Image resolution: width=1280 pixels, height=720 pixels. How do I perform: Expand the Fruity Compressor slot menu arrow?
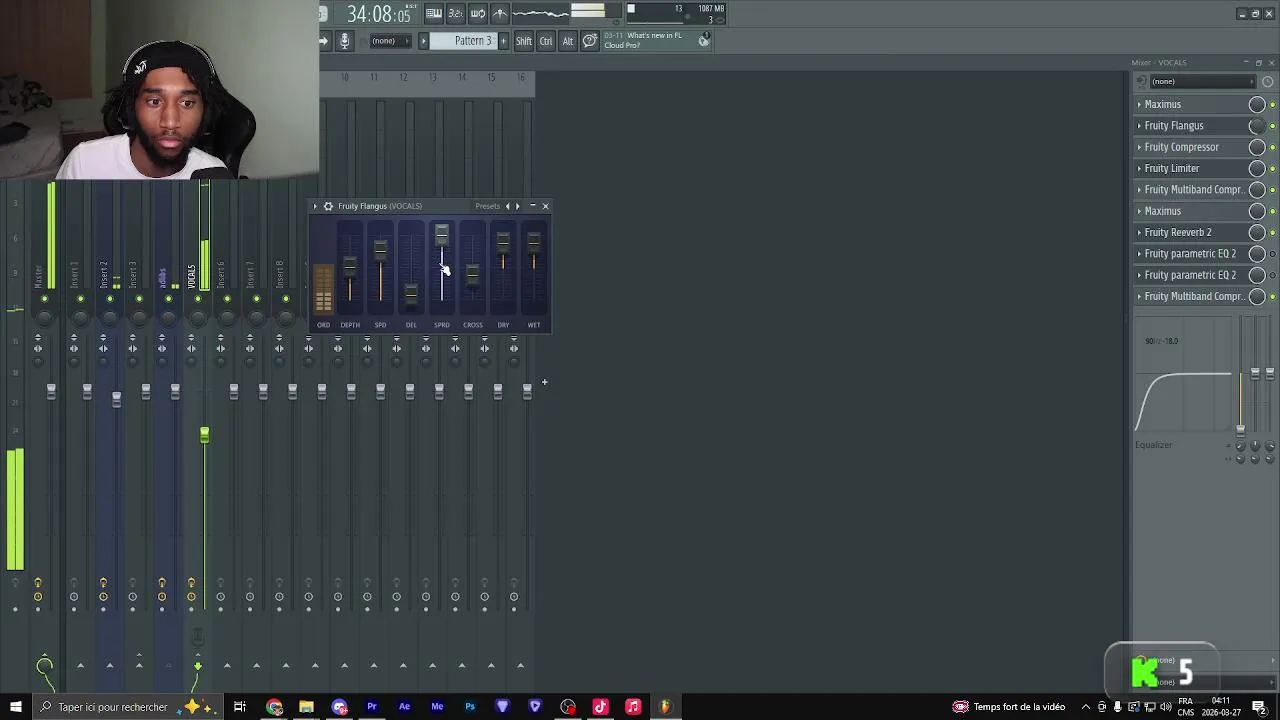[x=1139, y=147]
